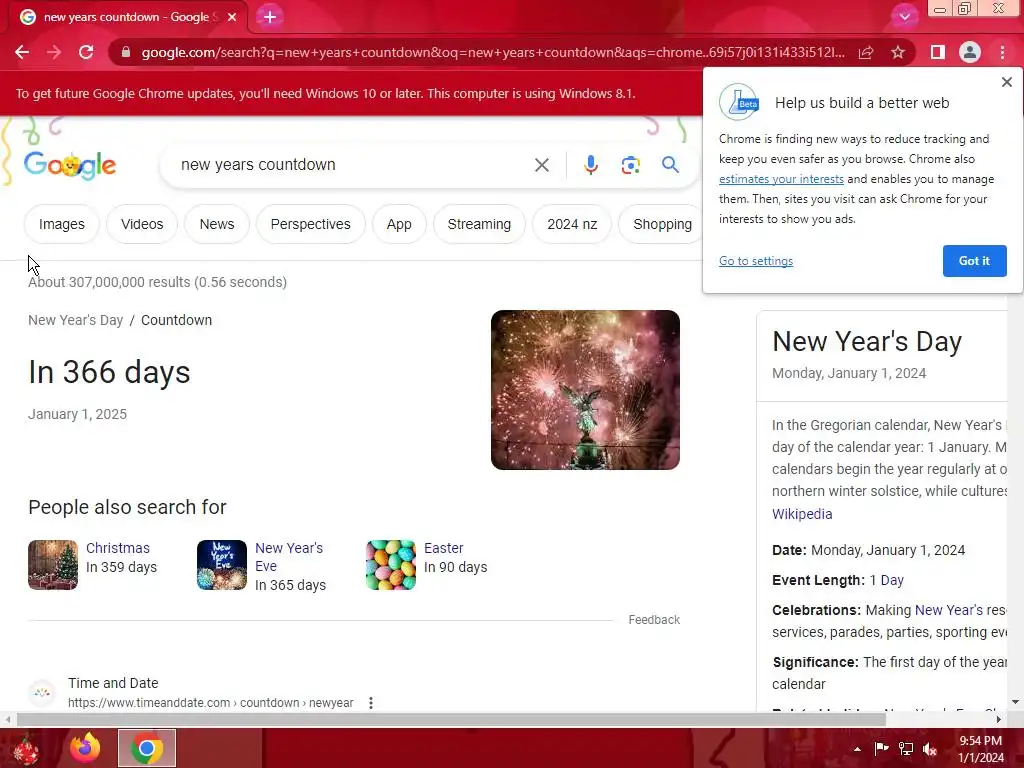The width and height of the screenshot is (1024, 768).
Task: Open a new tab with the plus button
Action: pyautogui.click(x=270, y=17)
